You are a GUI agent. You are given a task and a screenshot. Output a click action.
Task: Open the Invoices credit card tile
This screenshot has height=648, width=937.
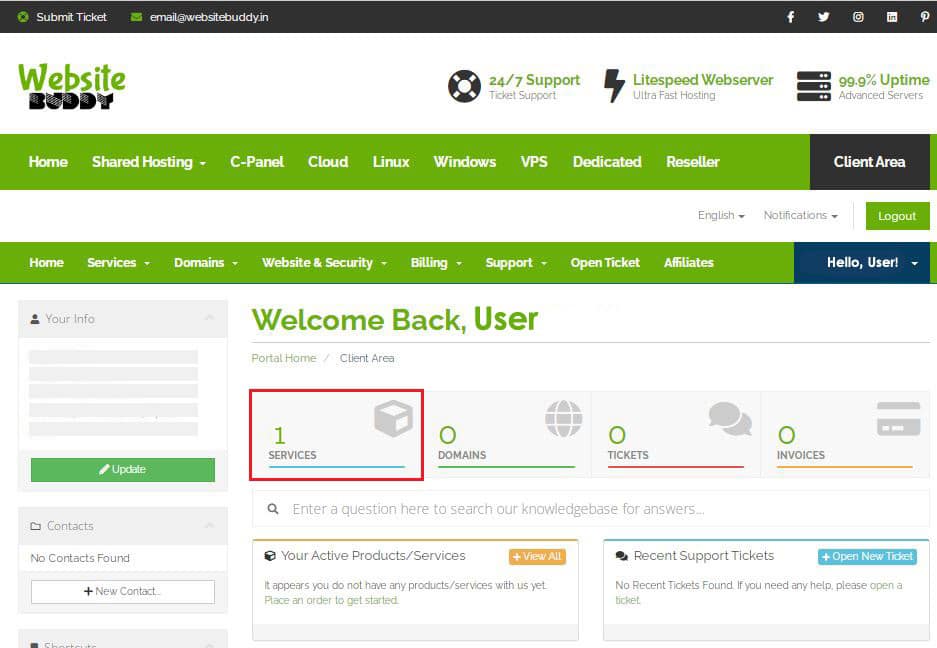tap(845, 435)
